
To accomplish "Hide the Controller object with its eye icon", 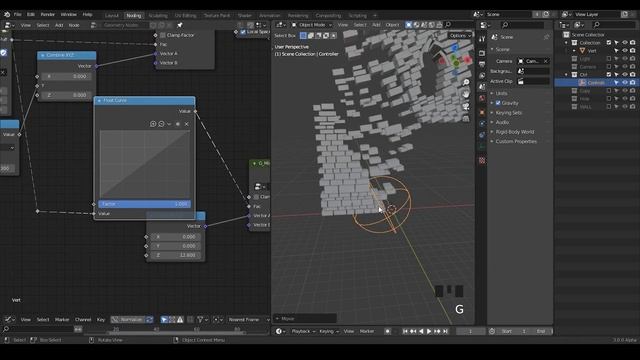I will (624, 83).
